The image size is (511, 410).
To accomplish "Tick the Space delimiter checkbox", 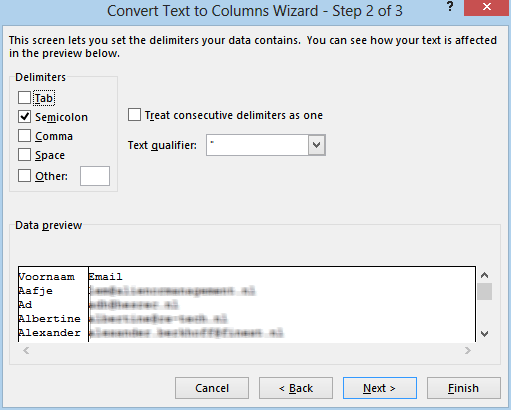I will [x=24, y=155].
